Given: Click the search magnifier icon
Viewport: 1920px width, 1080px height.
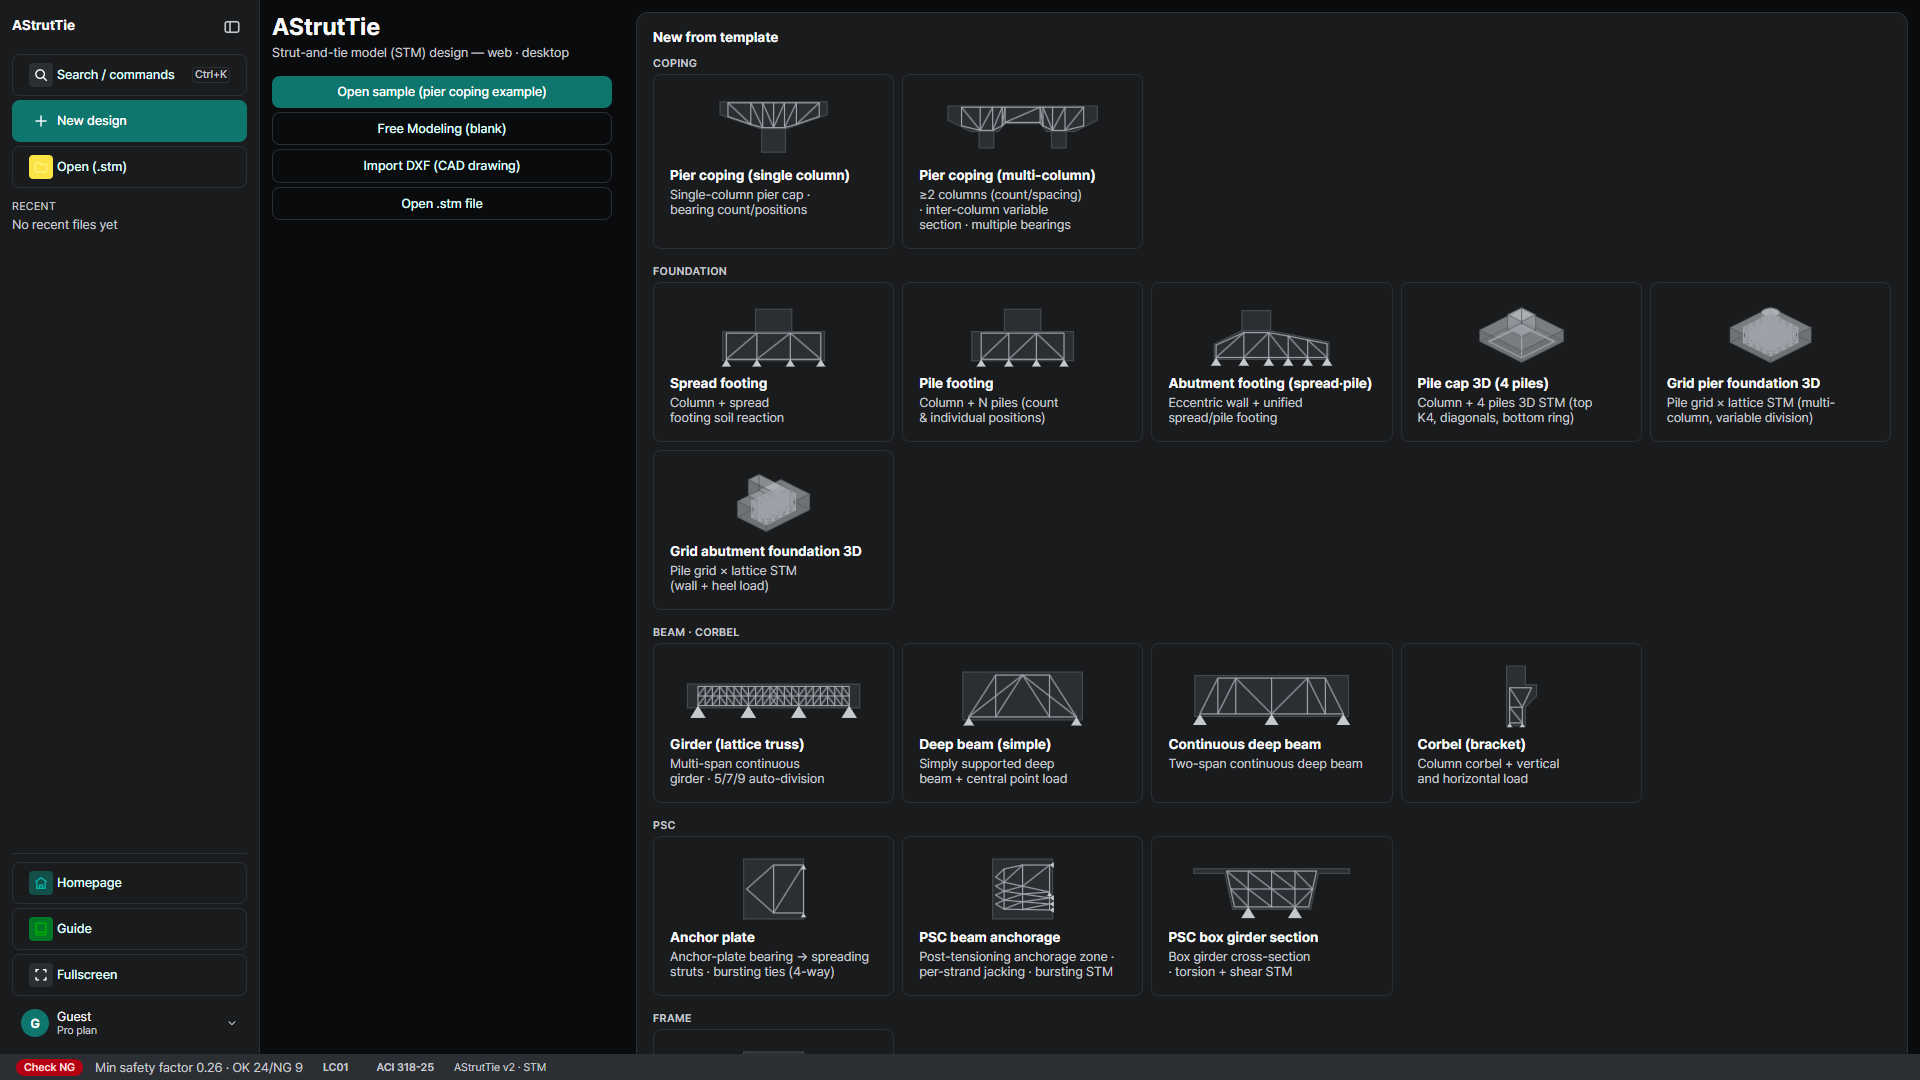Looking at the screenshot, I should coord(41,75).
